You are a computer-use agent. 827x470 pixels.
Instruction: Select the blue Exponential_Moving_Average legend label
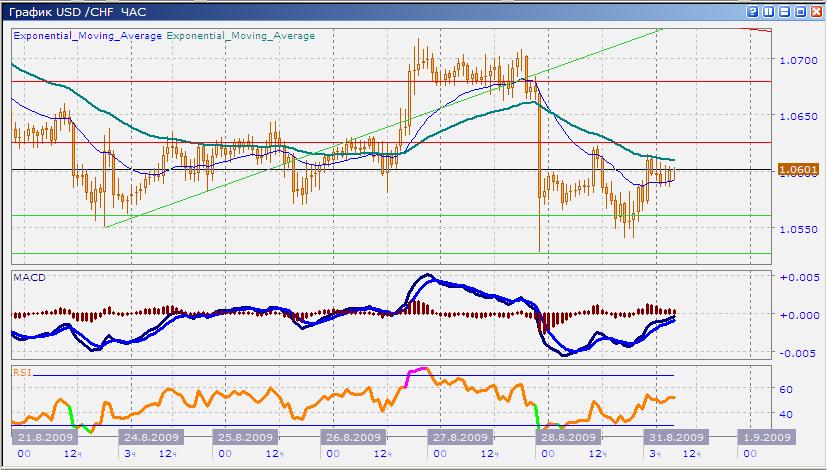click(x=87, y=35)
